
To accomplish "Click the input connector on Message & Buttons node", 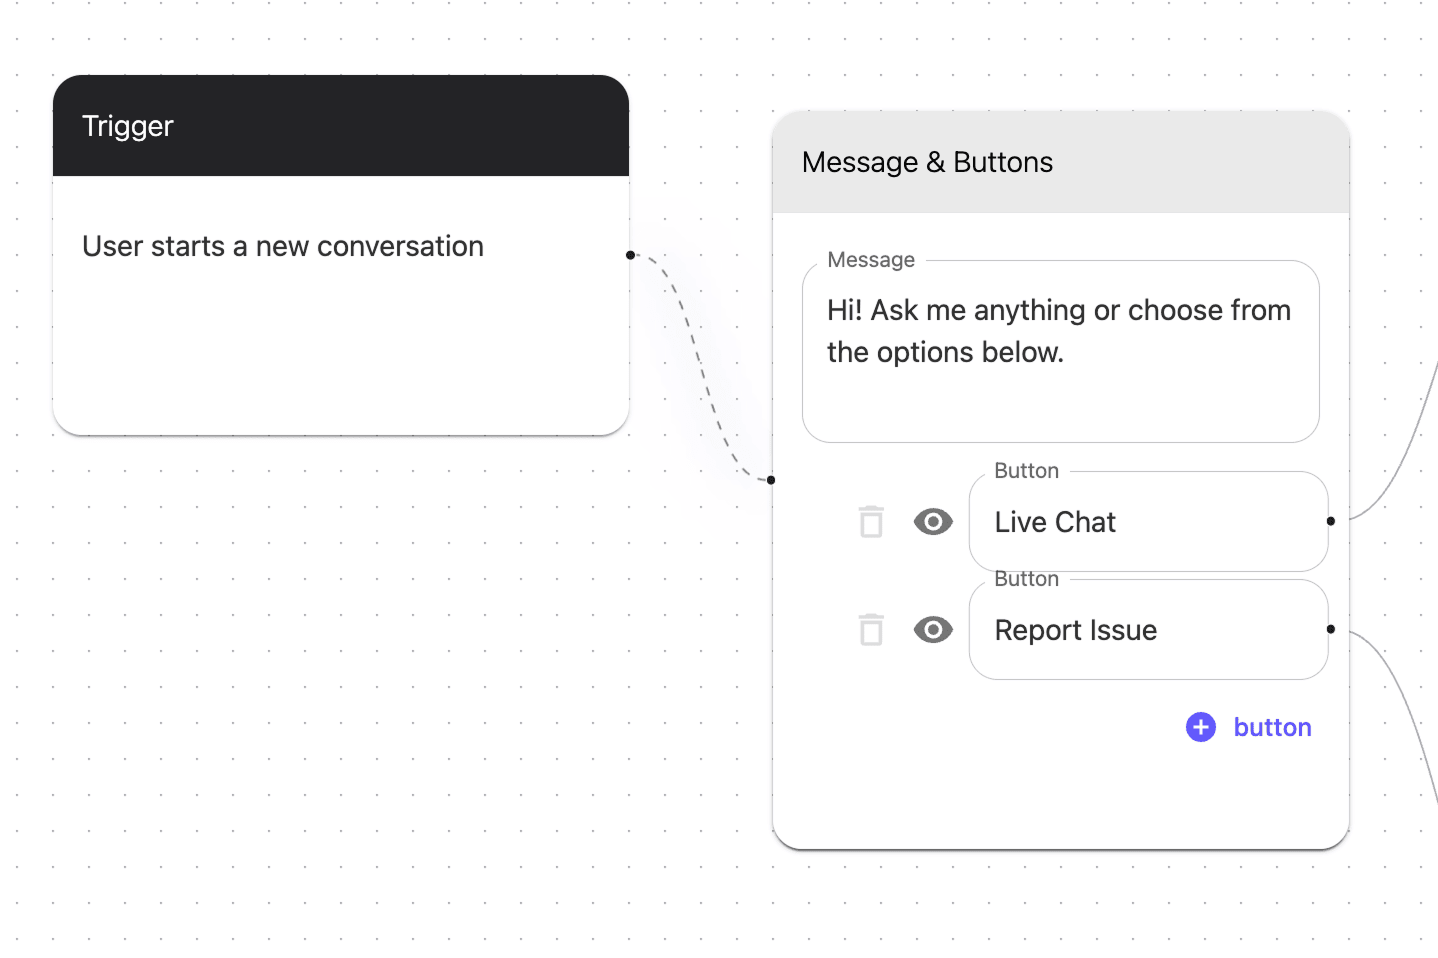I will point(771,480).
